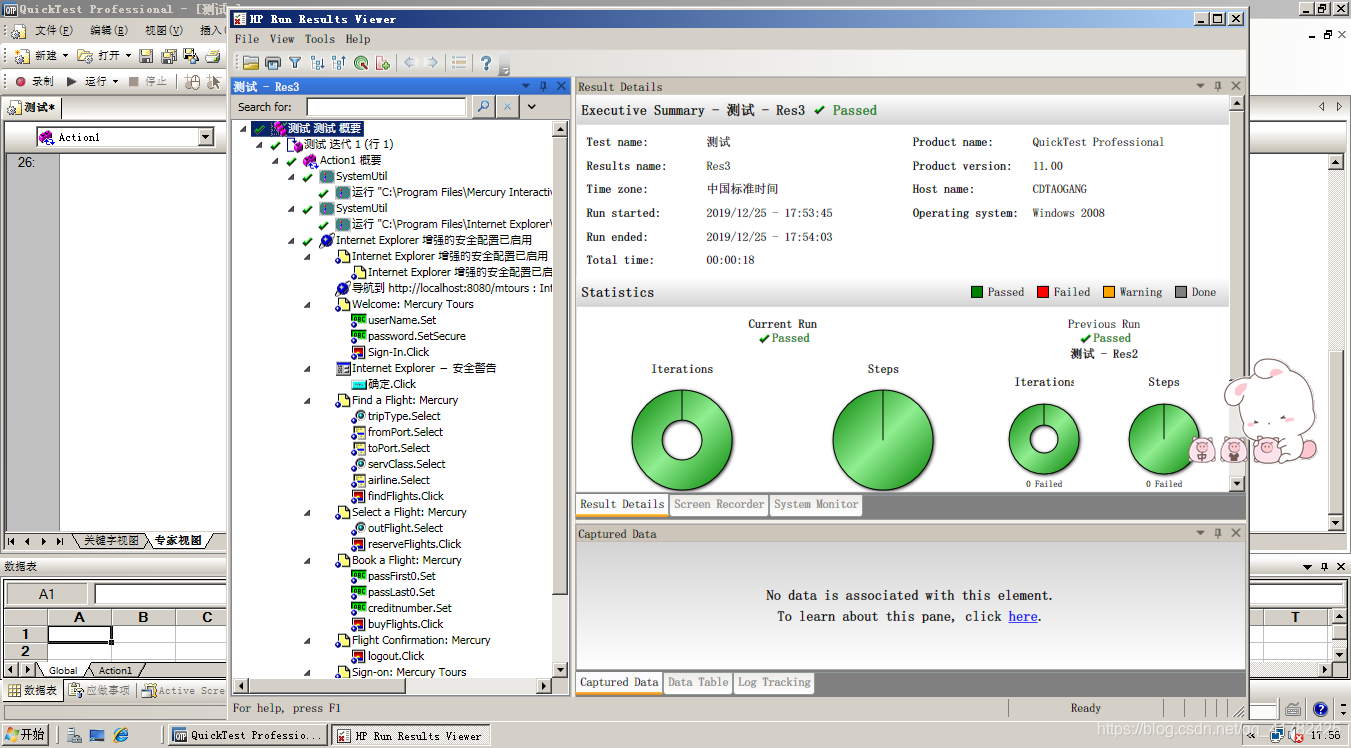Collapse the Find a Flight: Mercury node
The image size is (1351, 748).
point(307,400)
